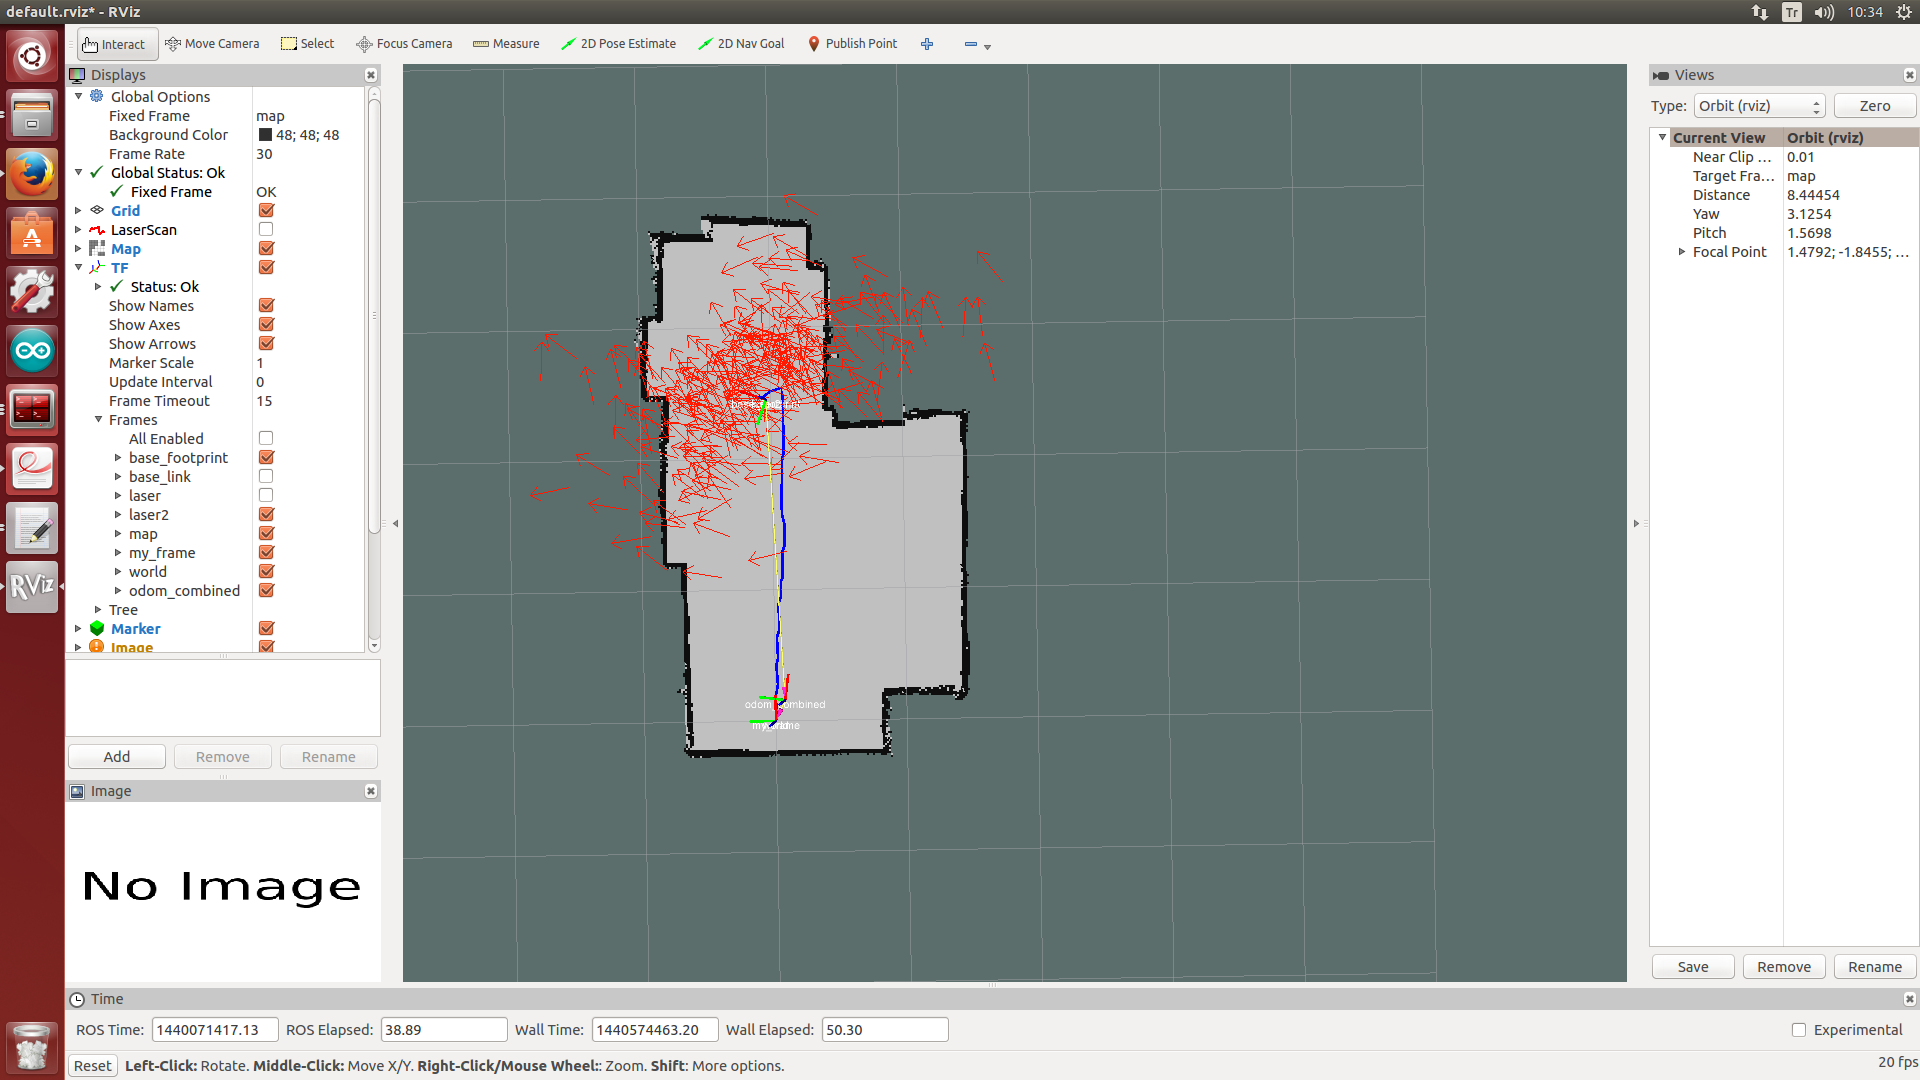Open the view Type dropdown Orbit (rviz)
Screen dimensions: 1920x1080
click(1759, 106)
